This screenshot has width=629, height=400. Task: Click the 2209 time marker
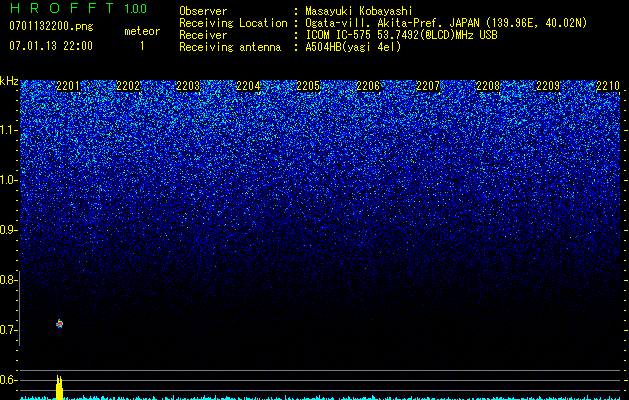(548, 86)
